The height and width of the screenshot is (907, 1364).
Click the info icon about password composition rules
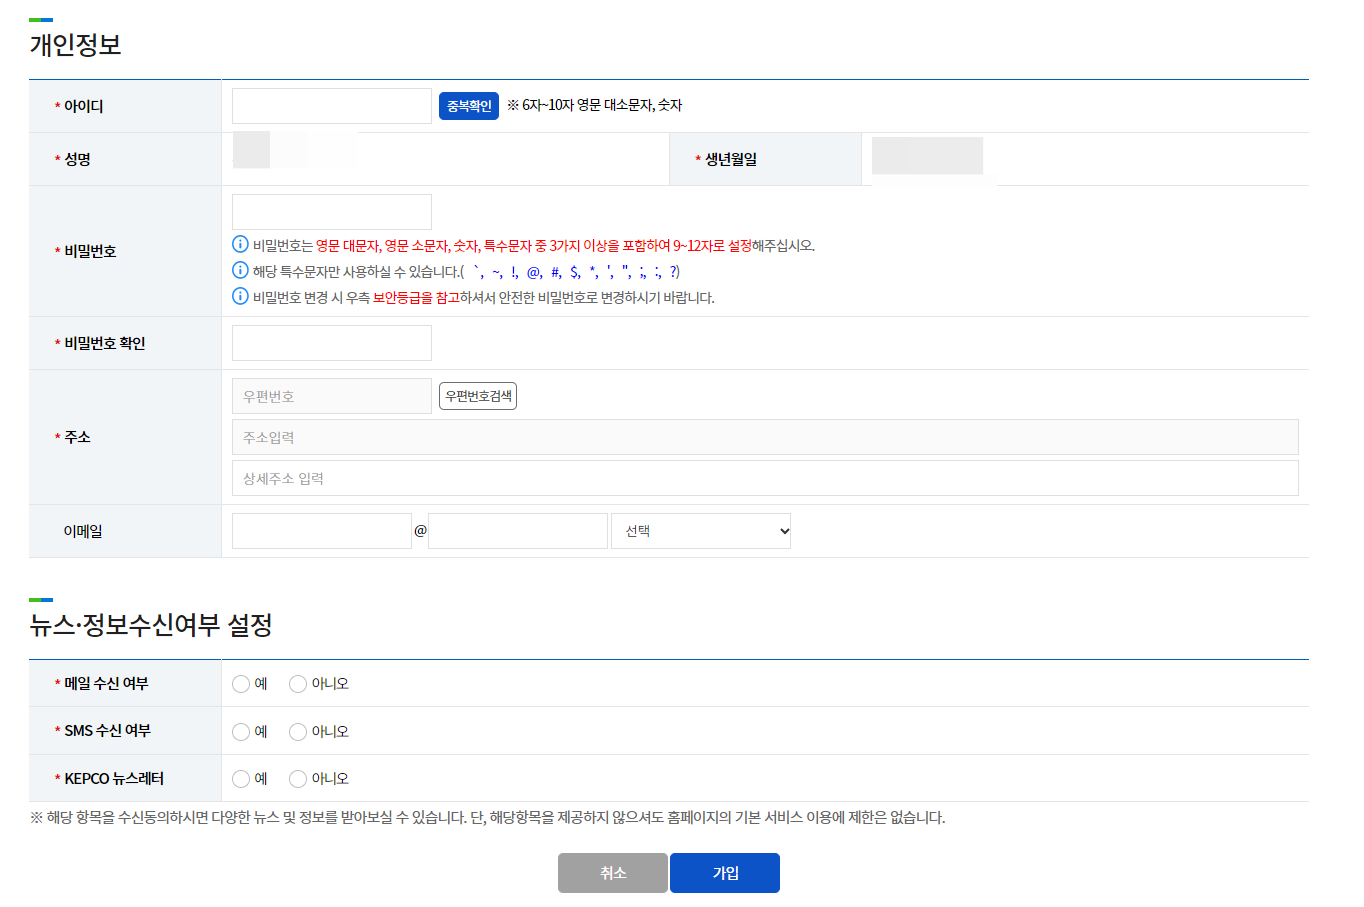[x=239, y=243]
